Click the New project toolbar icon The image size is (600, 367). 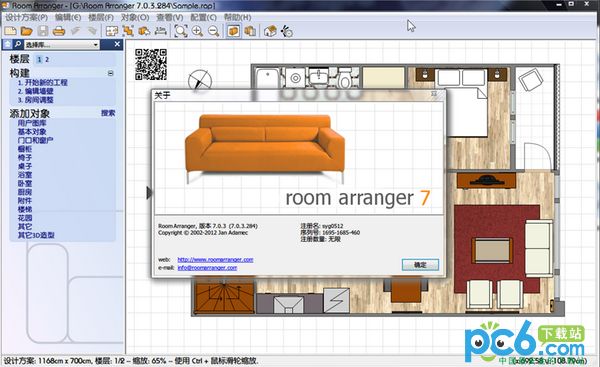11,31
